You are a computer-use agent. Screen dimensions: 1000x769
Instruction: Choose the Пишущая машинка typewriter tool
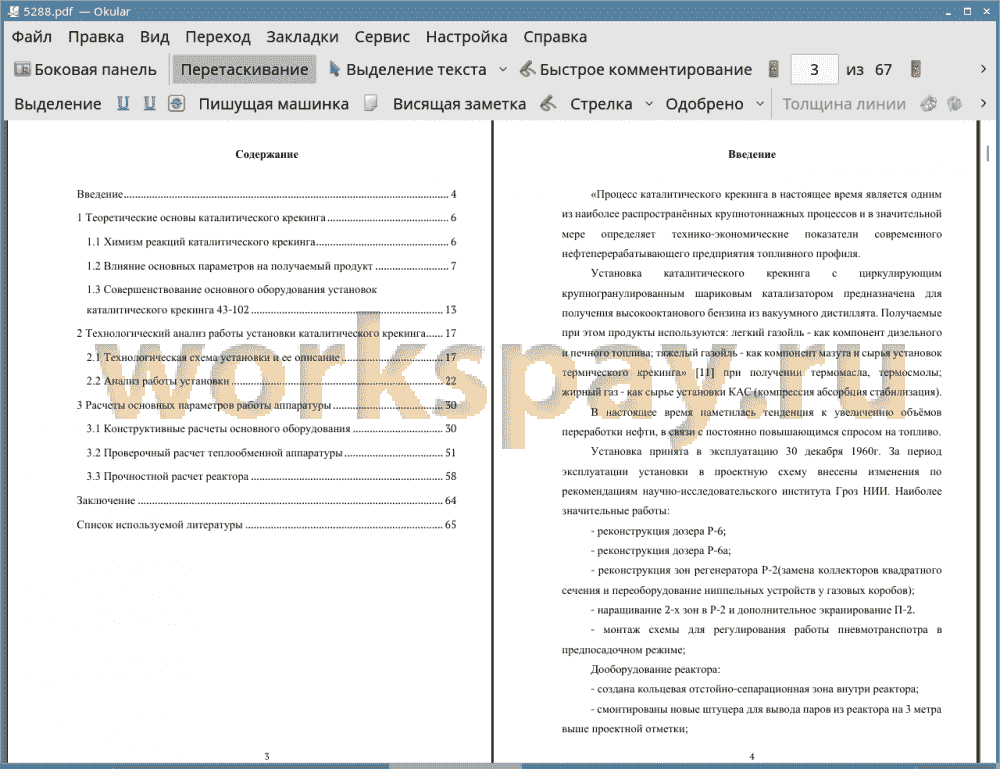[x=274, y=104]
